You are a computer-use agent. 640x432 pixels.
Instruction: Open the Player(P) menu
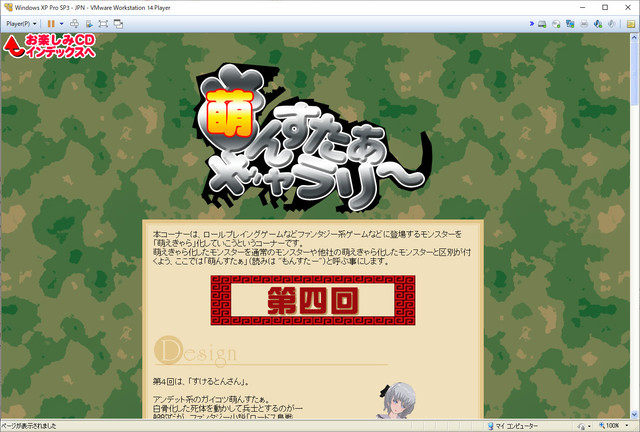pos(21,24)
